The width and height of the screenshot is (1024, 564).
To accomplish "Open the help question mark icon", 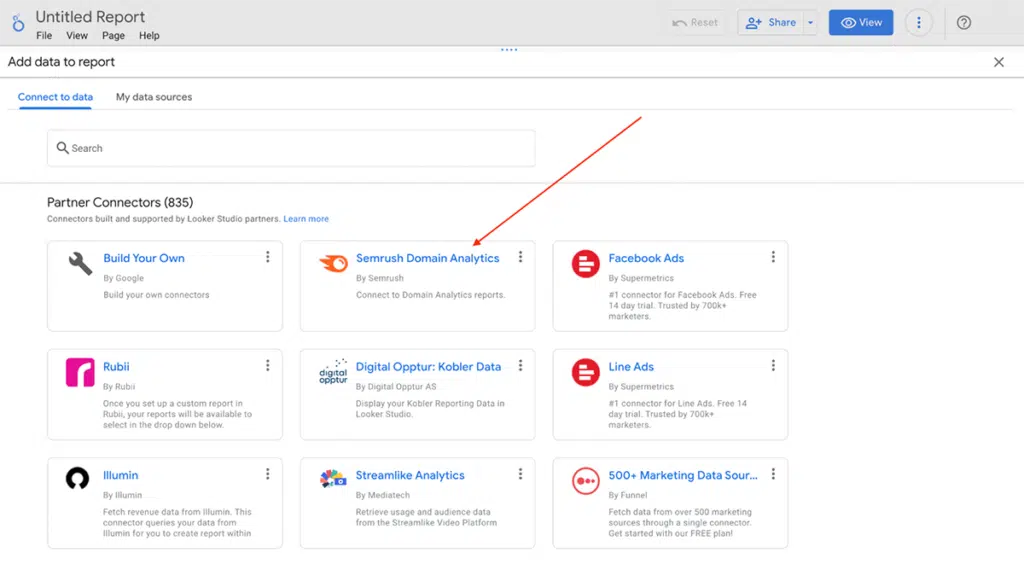I will pos(963,23).
